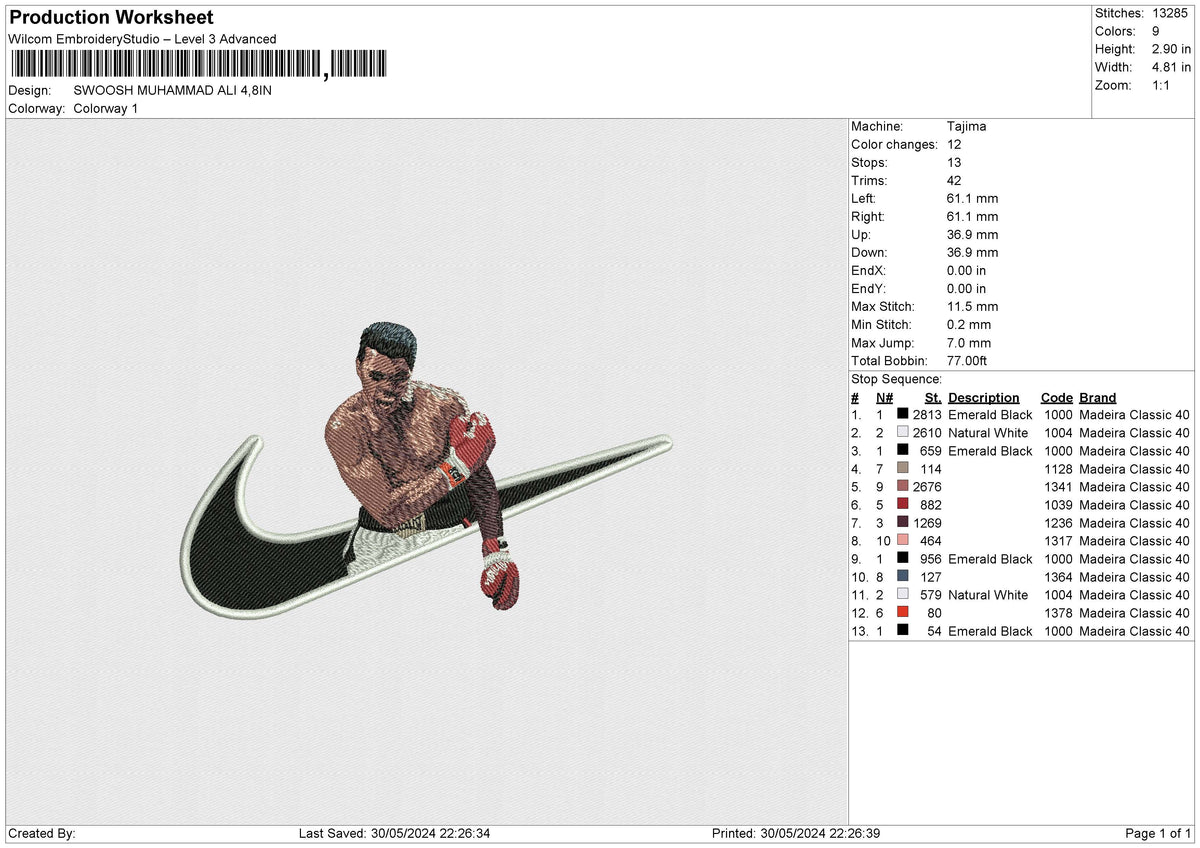
Task: Click the 'Printed: 30/05/2024 22:26:39' footer text
Action: [x=796, y=834]
